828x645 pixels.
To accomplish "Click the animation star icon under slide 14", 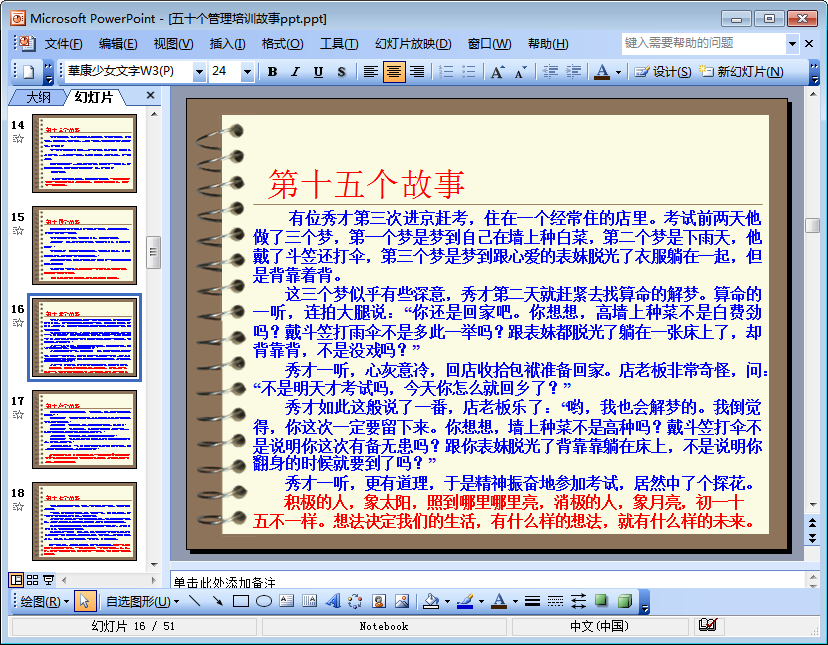I will click(18, 139).
